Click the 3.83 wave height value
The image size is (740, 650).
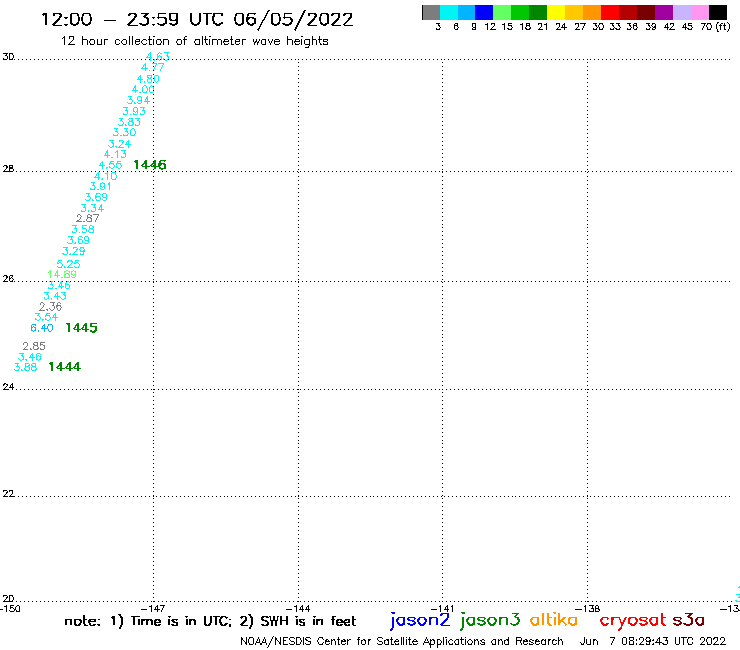click(x=129, y=122)
